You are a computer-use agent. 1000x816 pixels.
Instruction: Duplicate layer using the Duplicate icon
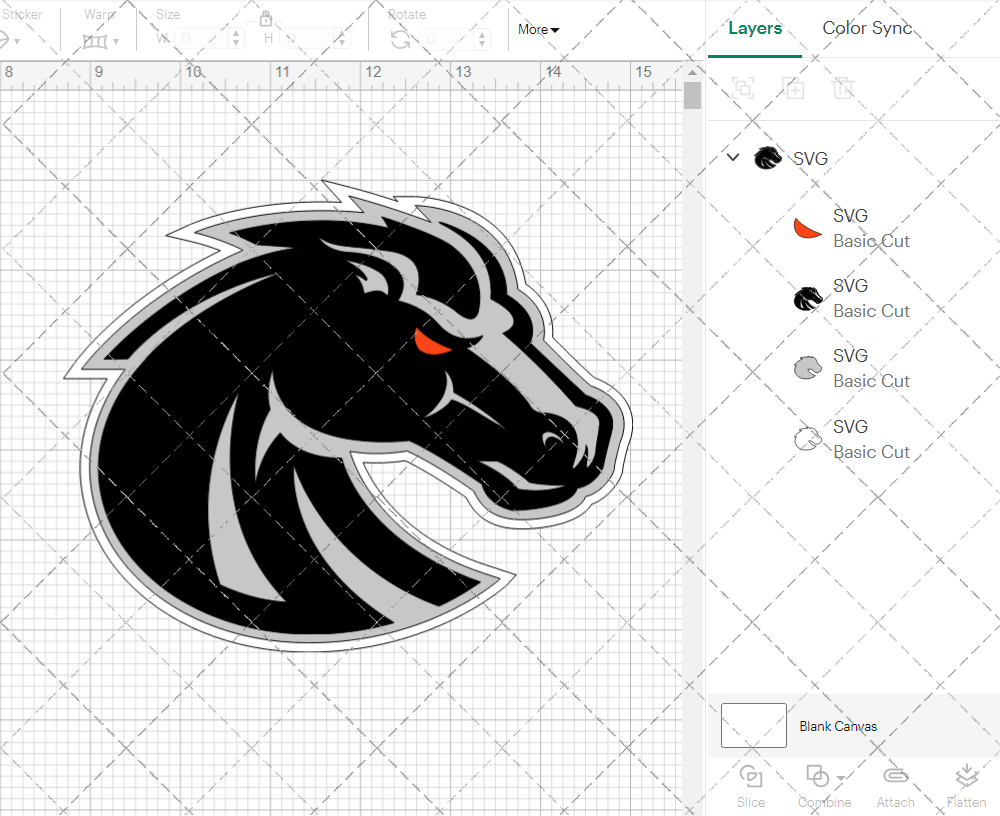pos(794,88)
